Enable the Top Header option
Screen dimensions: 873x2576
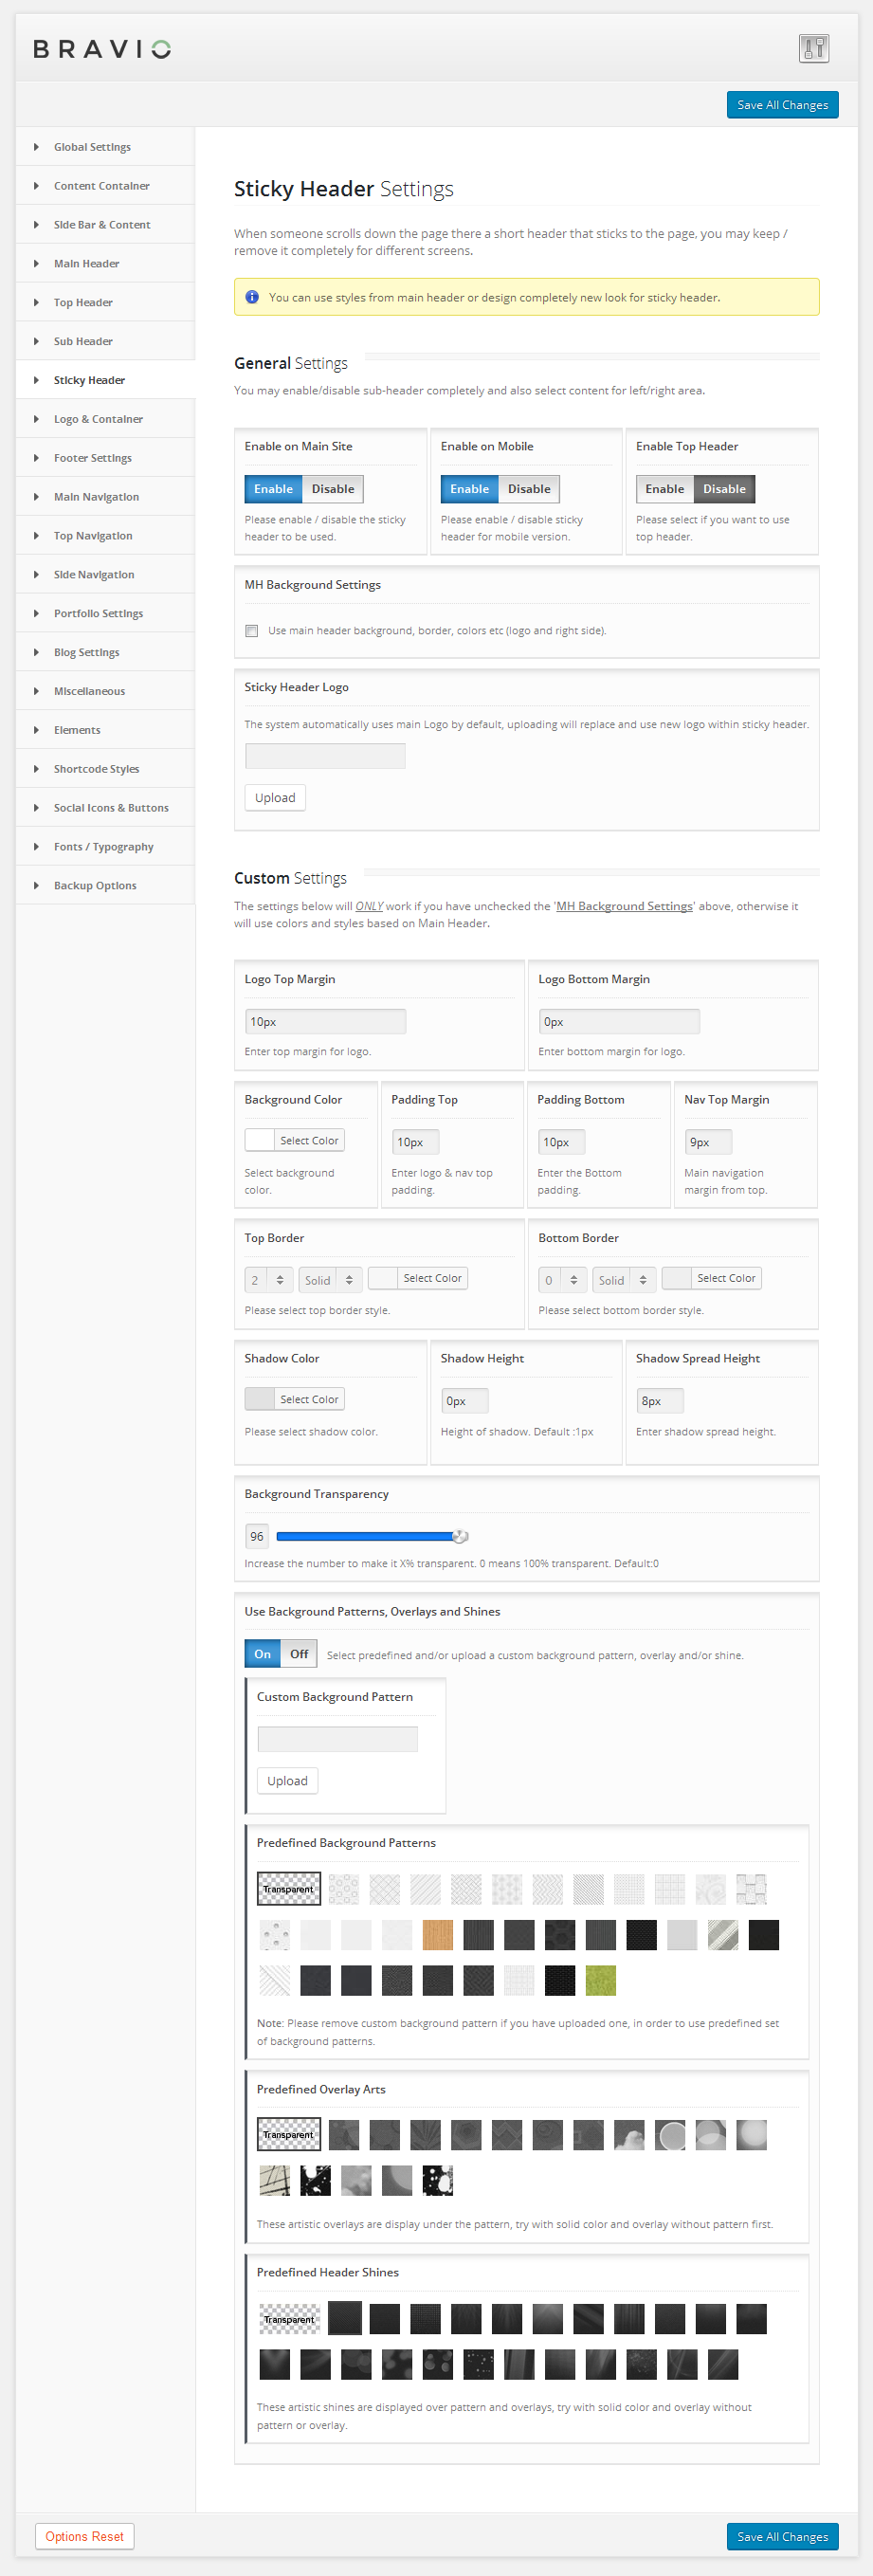click(x=664, y=489)
